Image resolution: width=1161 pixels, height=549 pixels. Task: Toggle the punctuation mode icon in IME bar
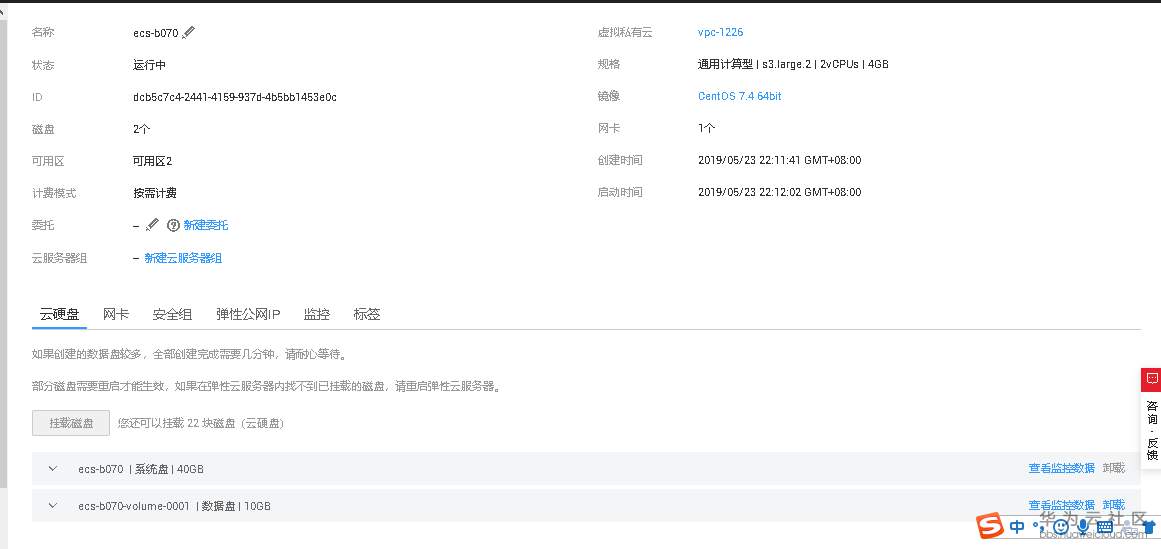(x=1038, y=527)
